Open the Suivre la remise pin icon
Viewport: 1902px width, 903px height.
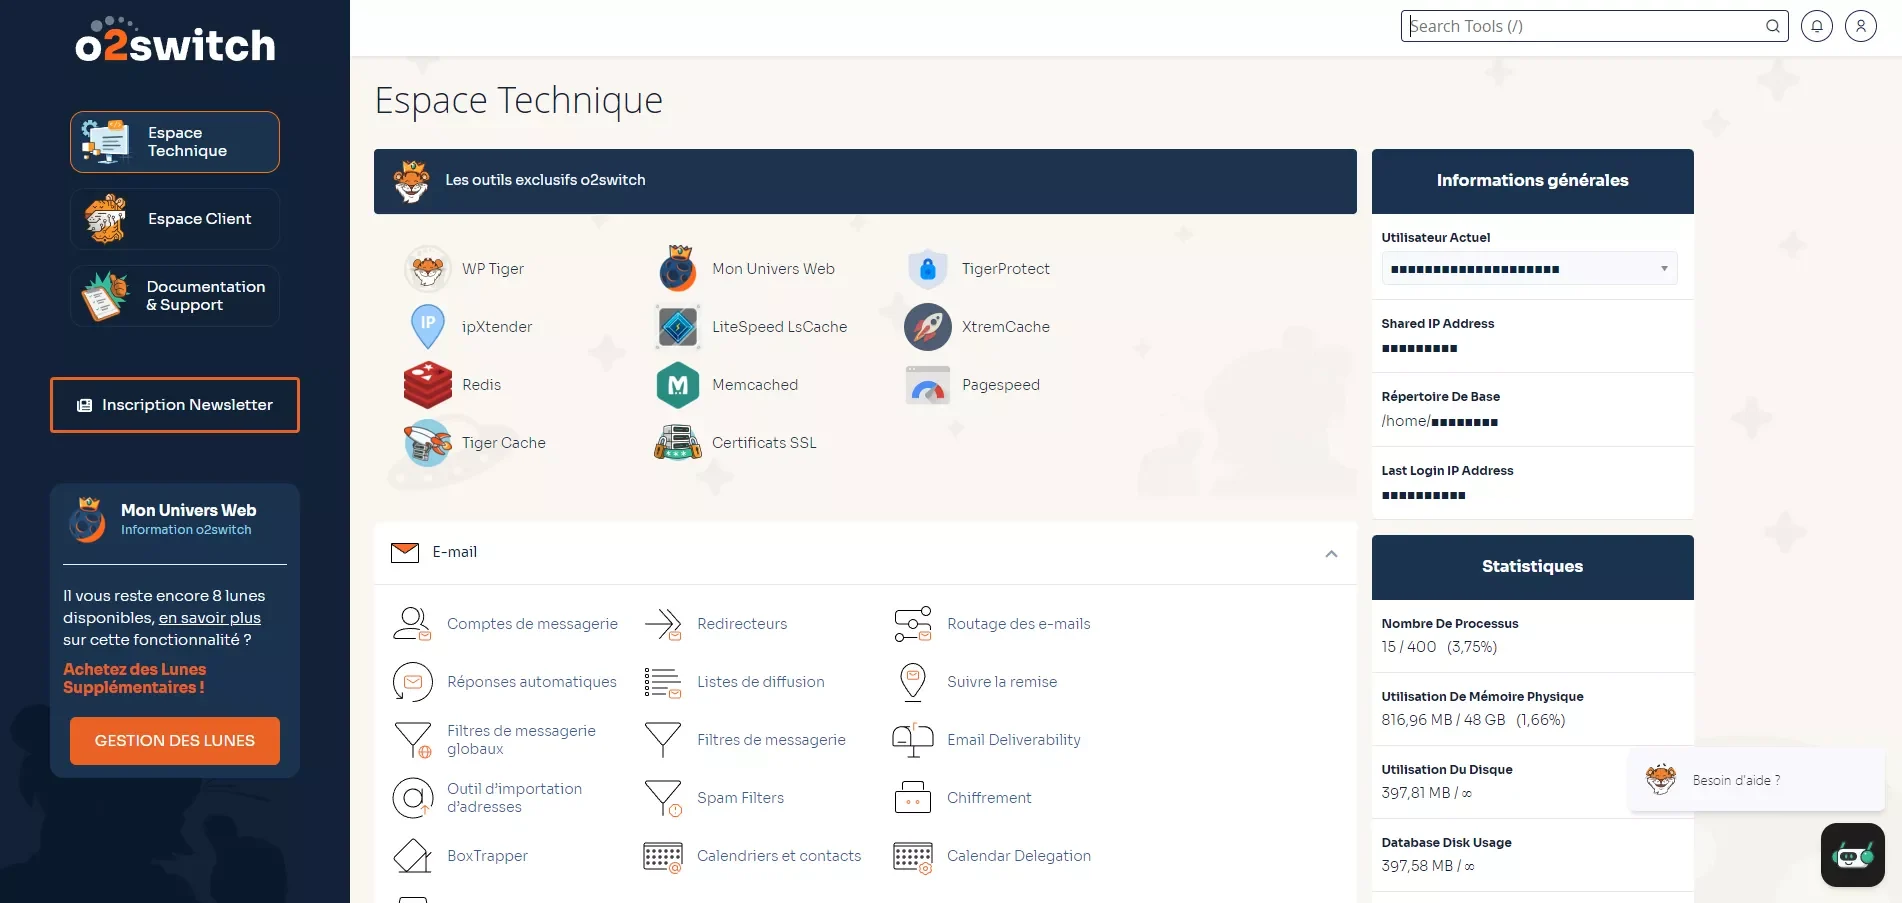click(x=913, y=682)
